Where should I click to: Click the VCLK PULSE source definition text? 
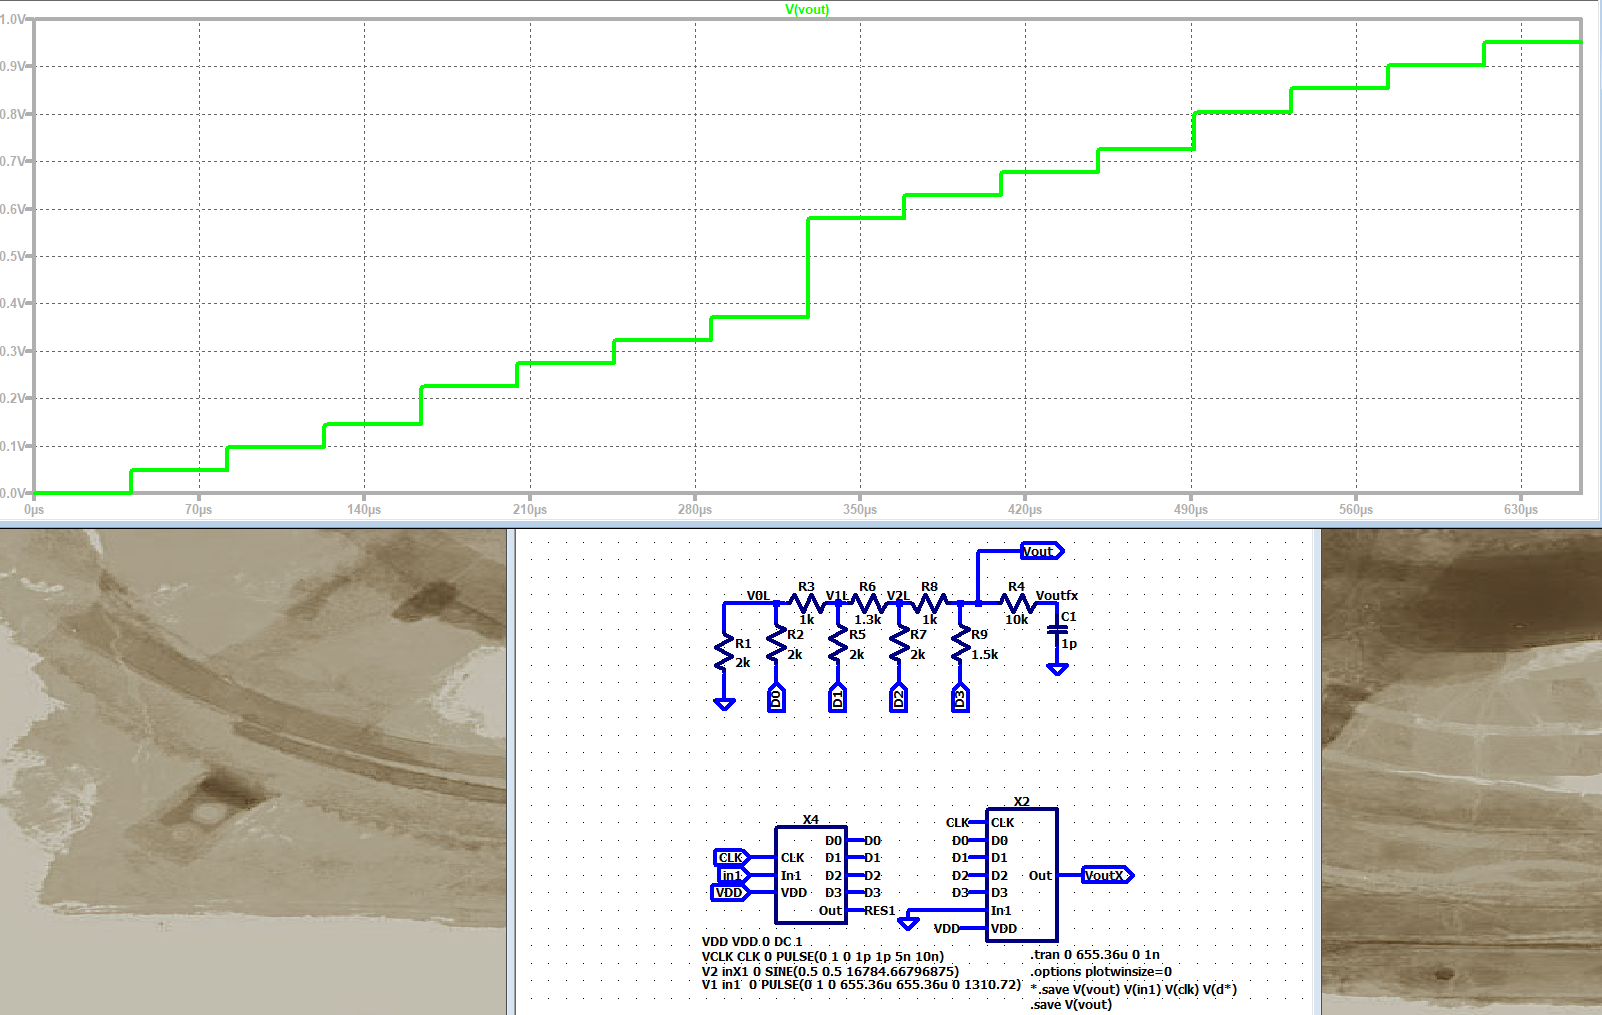[822, 956]
